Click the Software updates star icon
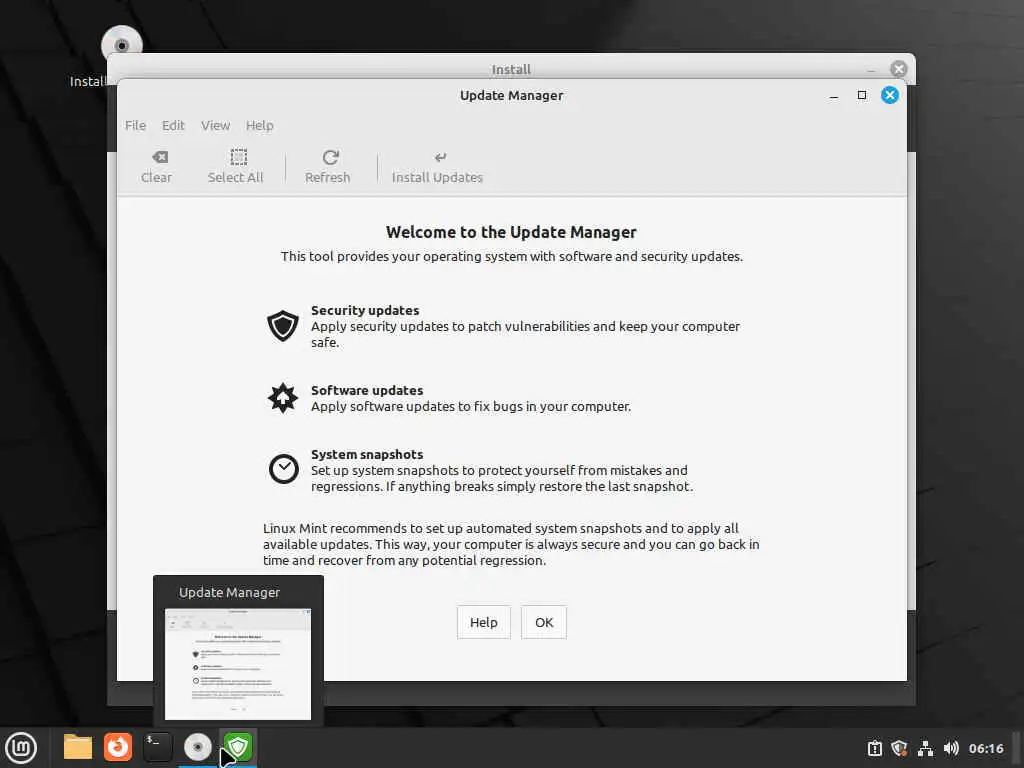 click(x=283, y=398)
